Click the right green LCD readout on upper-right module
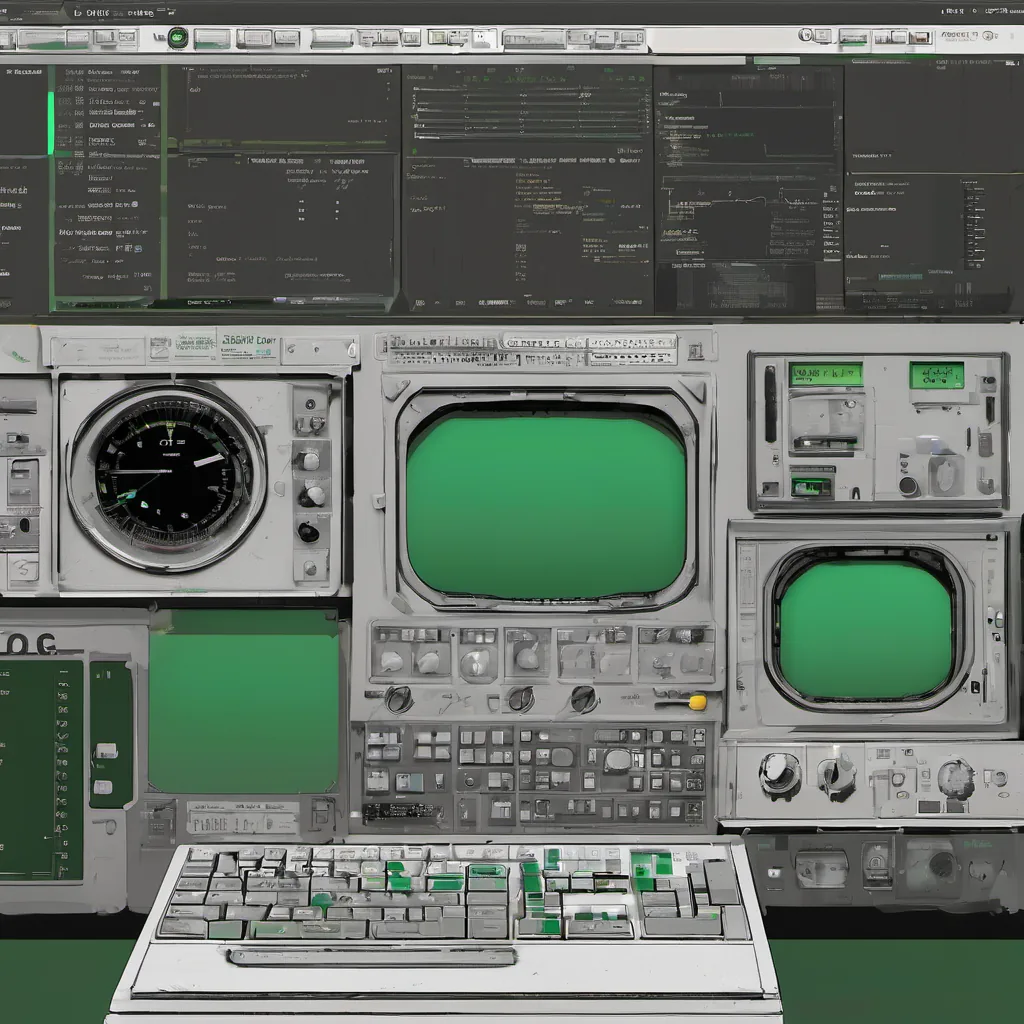Viewport: 1024px width, 1024px height. [x=937, y=375]
